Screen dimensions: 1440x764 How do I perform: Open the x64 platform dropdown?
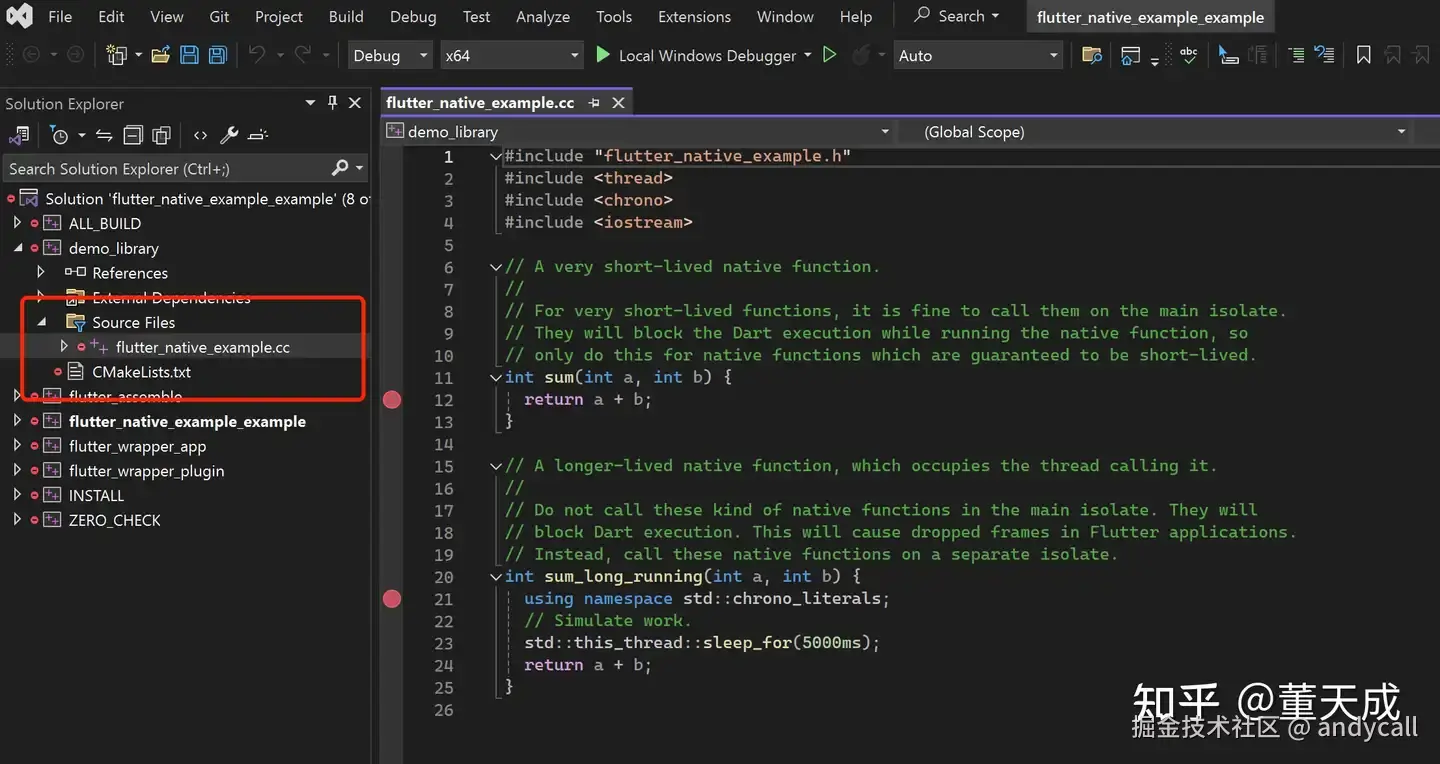(574, 56)
